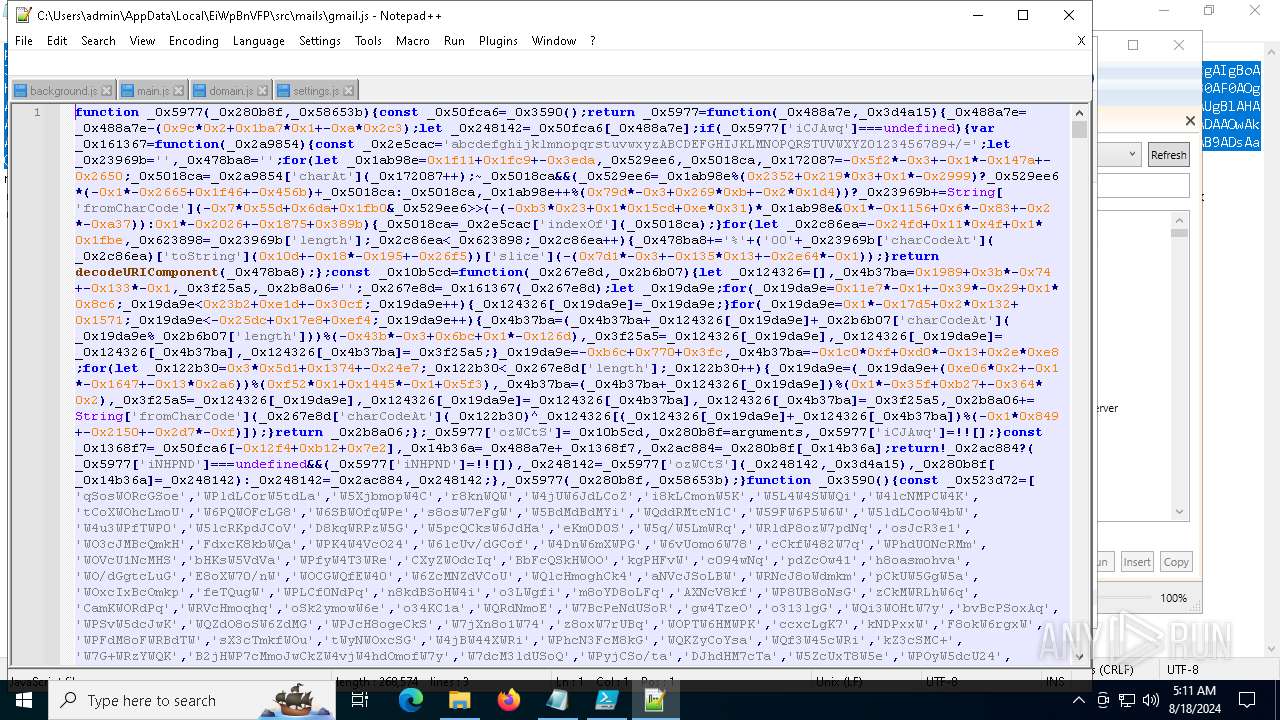Click Refresh in the background window
Screen dimensions: 1280x720
coord(1168,155)
